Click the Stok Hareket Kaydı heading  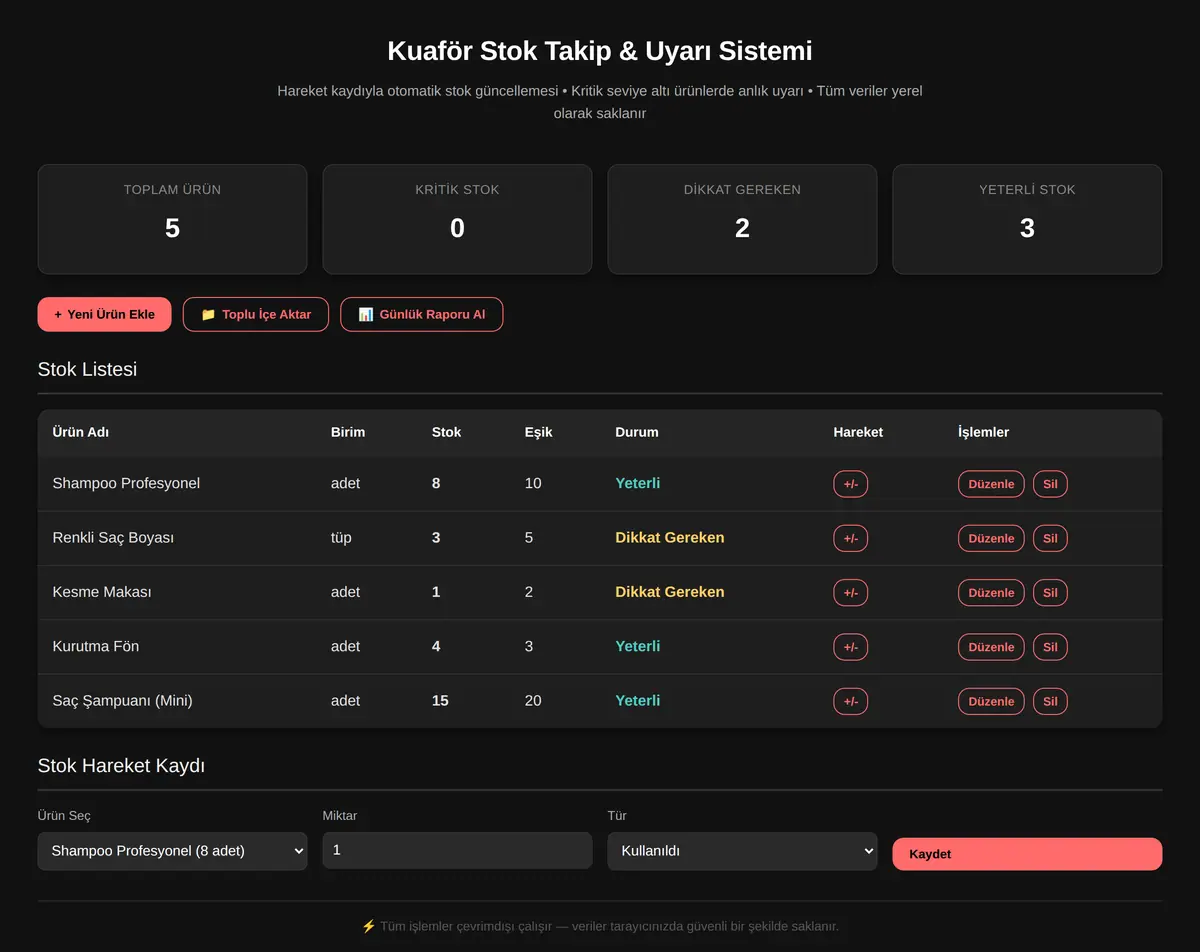121,766
